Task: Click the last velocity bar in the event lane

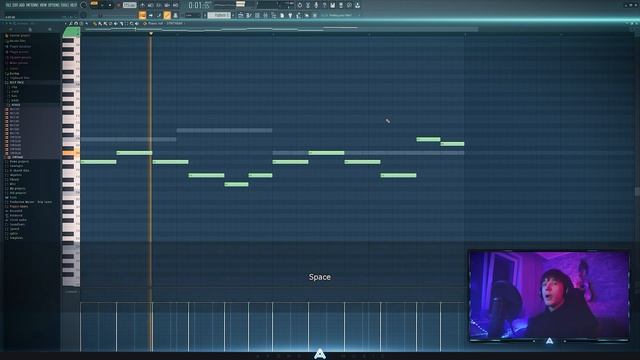Action: click(x=441, y=327)
